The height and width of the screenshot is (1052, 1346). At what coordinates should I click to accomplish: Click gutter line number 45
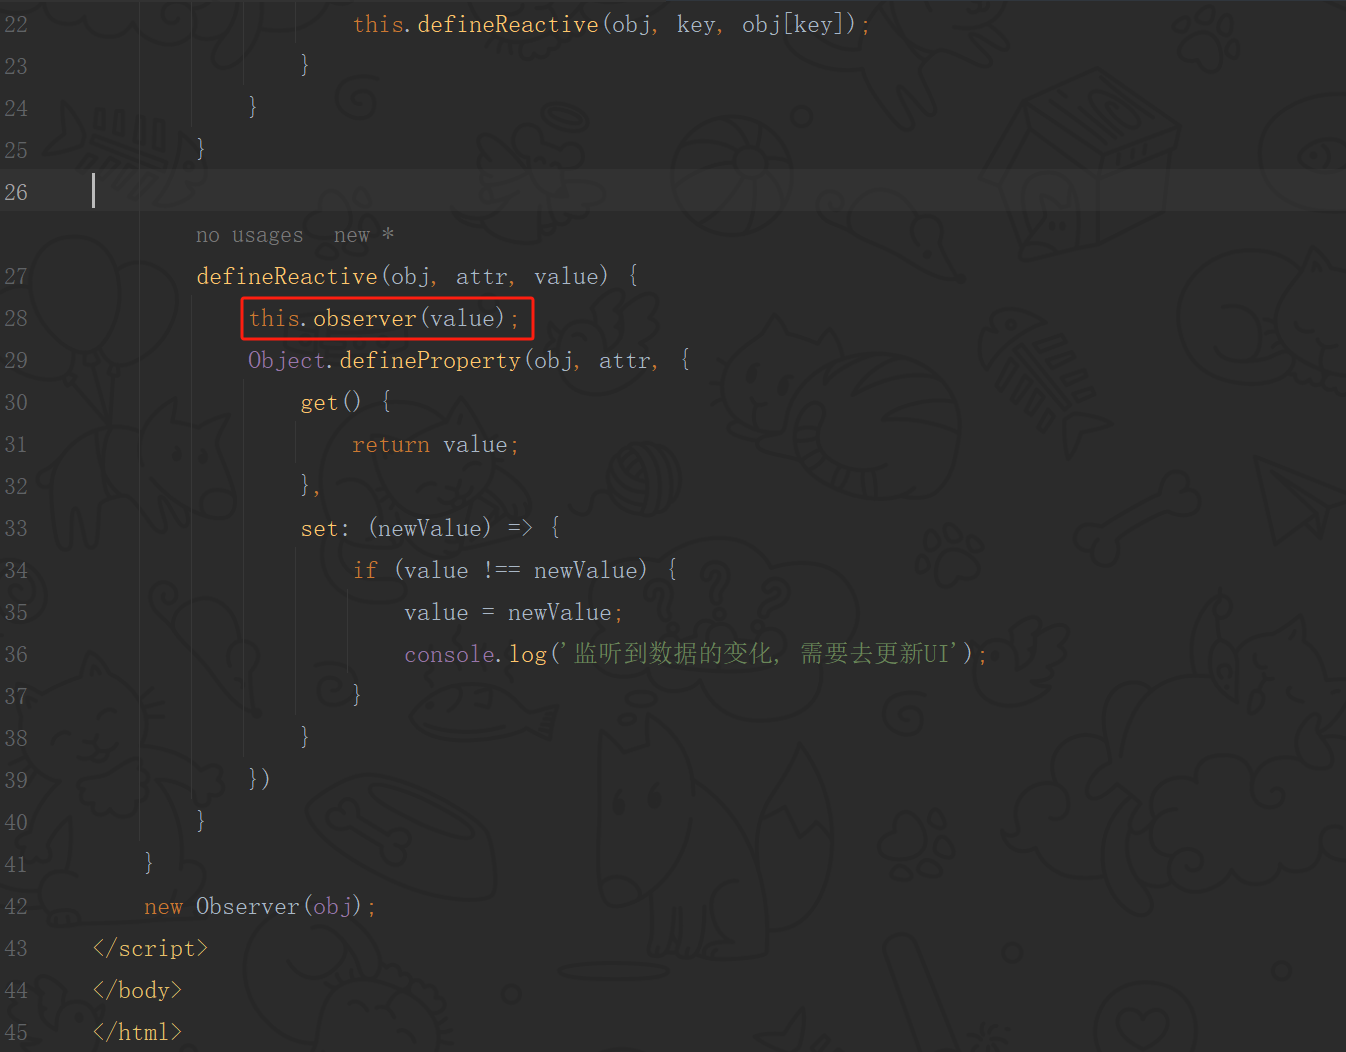16,1032
